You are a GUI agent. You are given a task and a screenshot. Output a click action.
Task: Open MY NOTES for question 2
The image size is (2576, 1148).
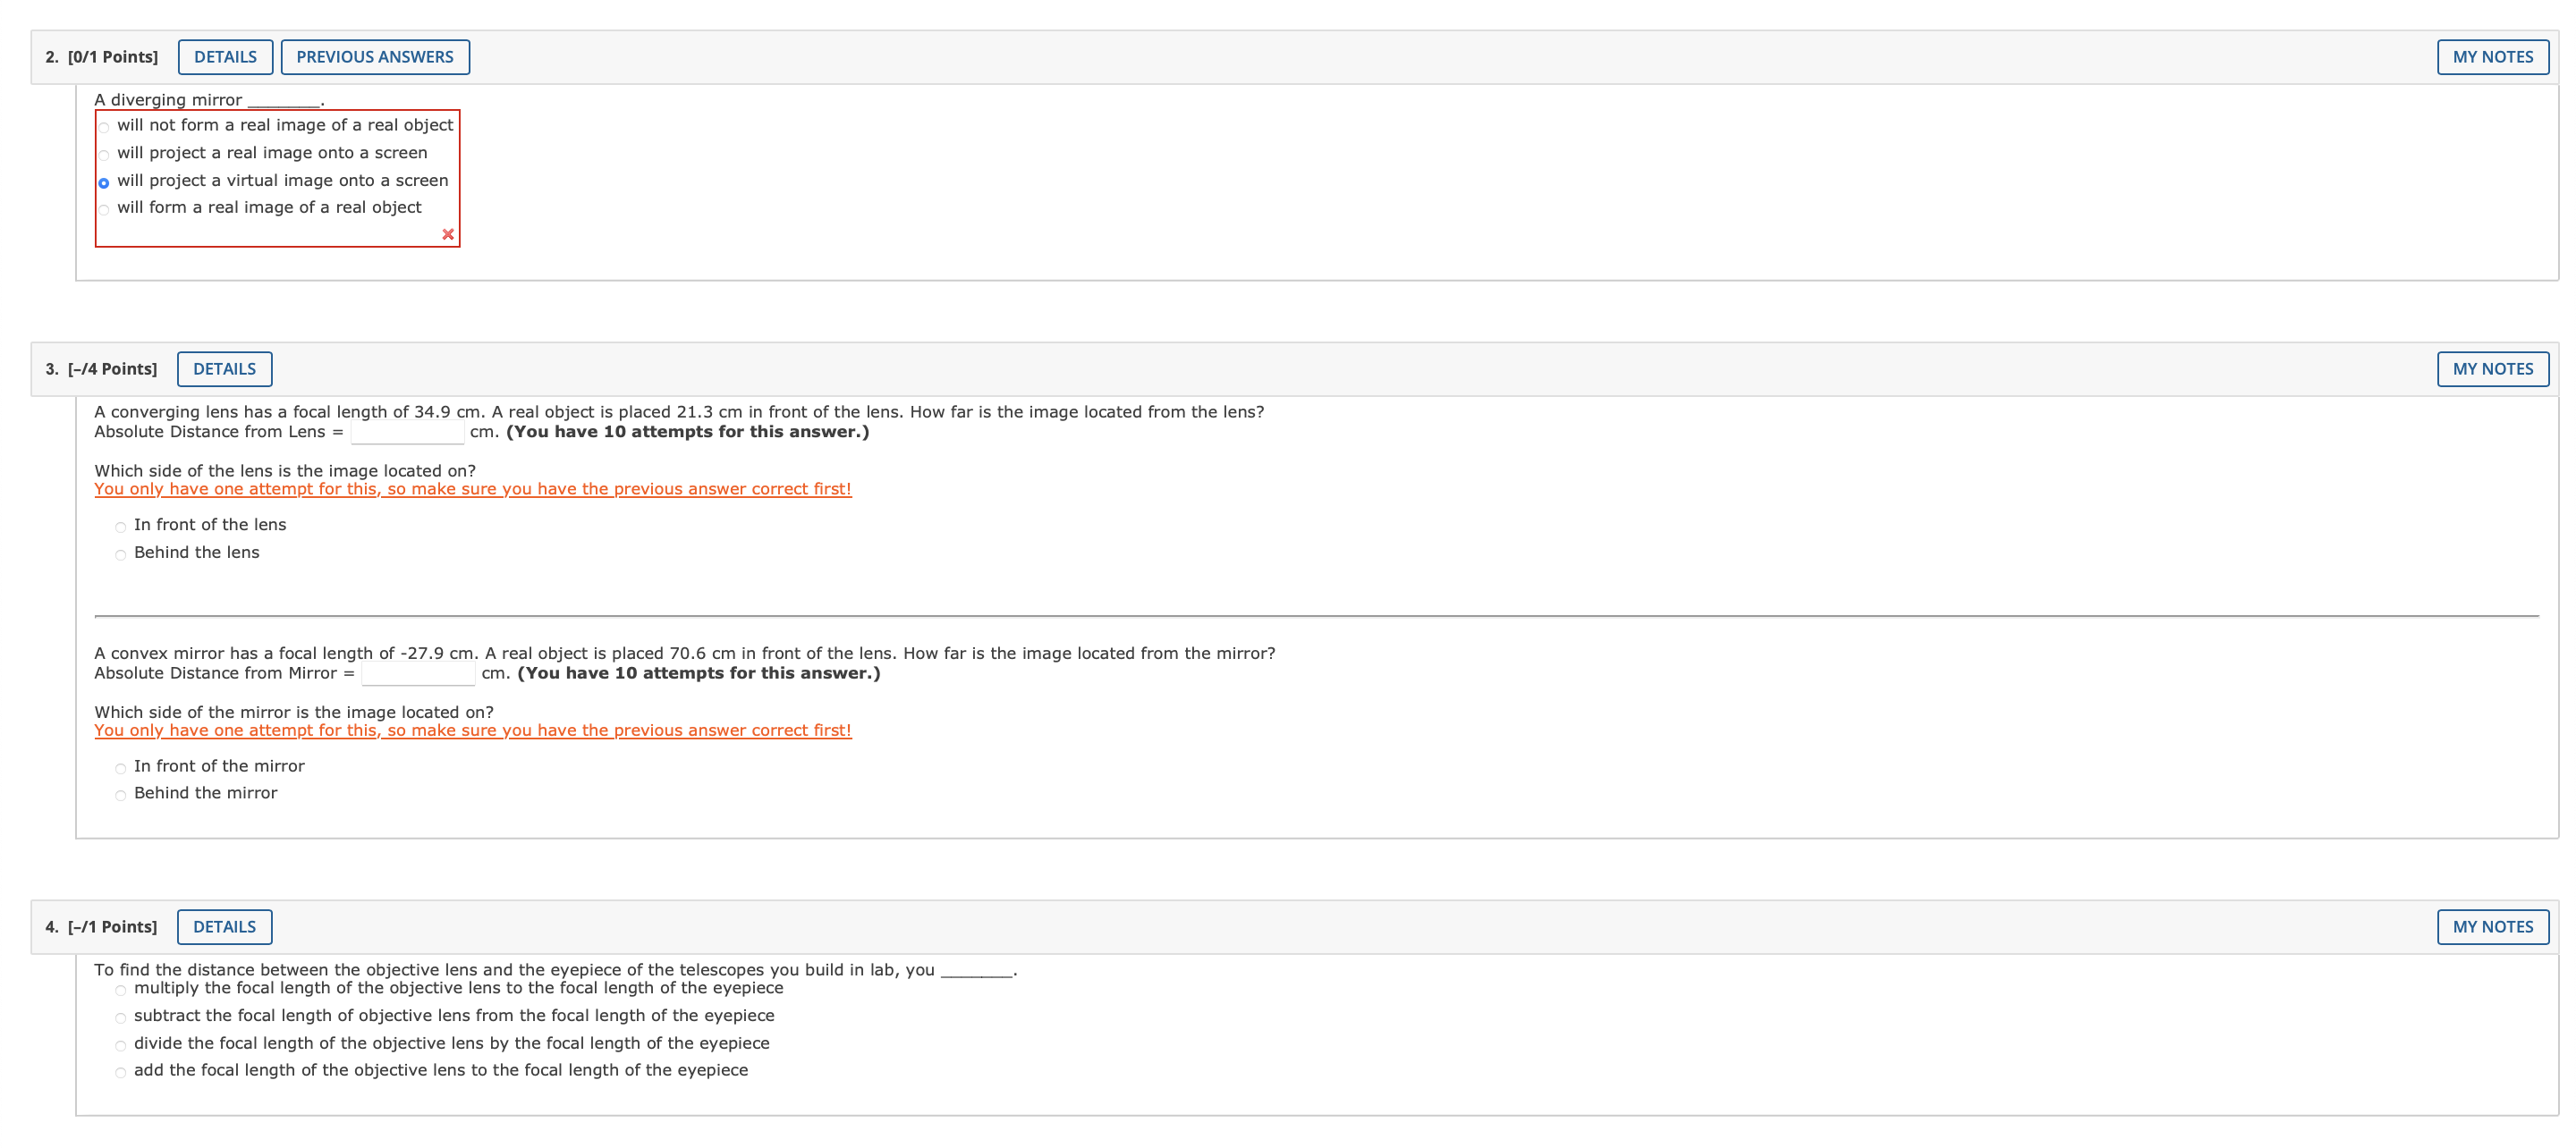point(2492,57)
